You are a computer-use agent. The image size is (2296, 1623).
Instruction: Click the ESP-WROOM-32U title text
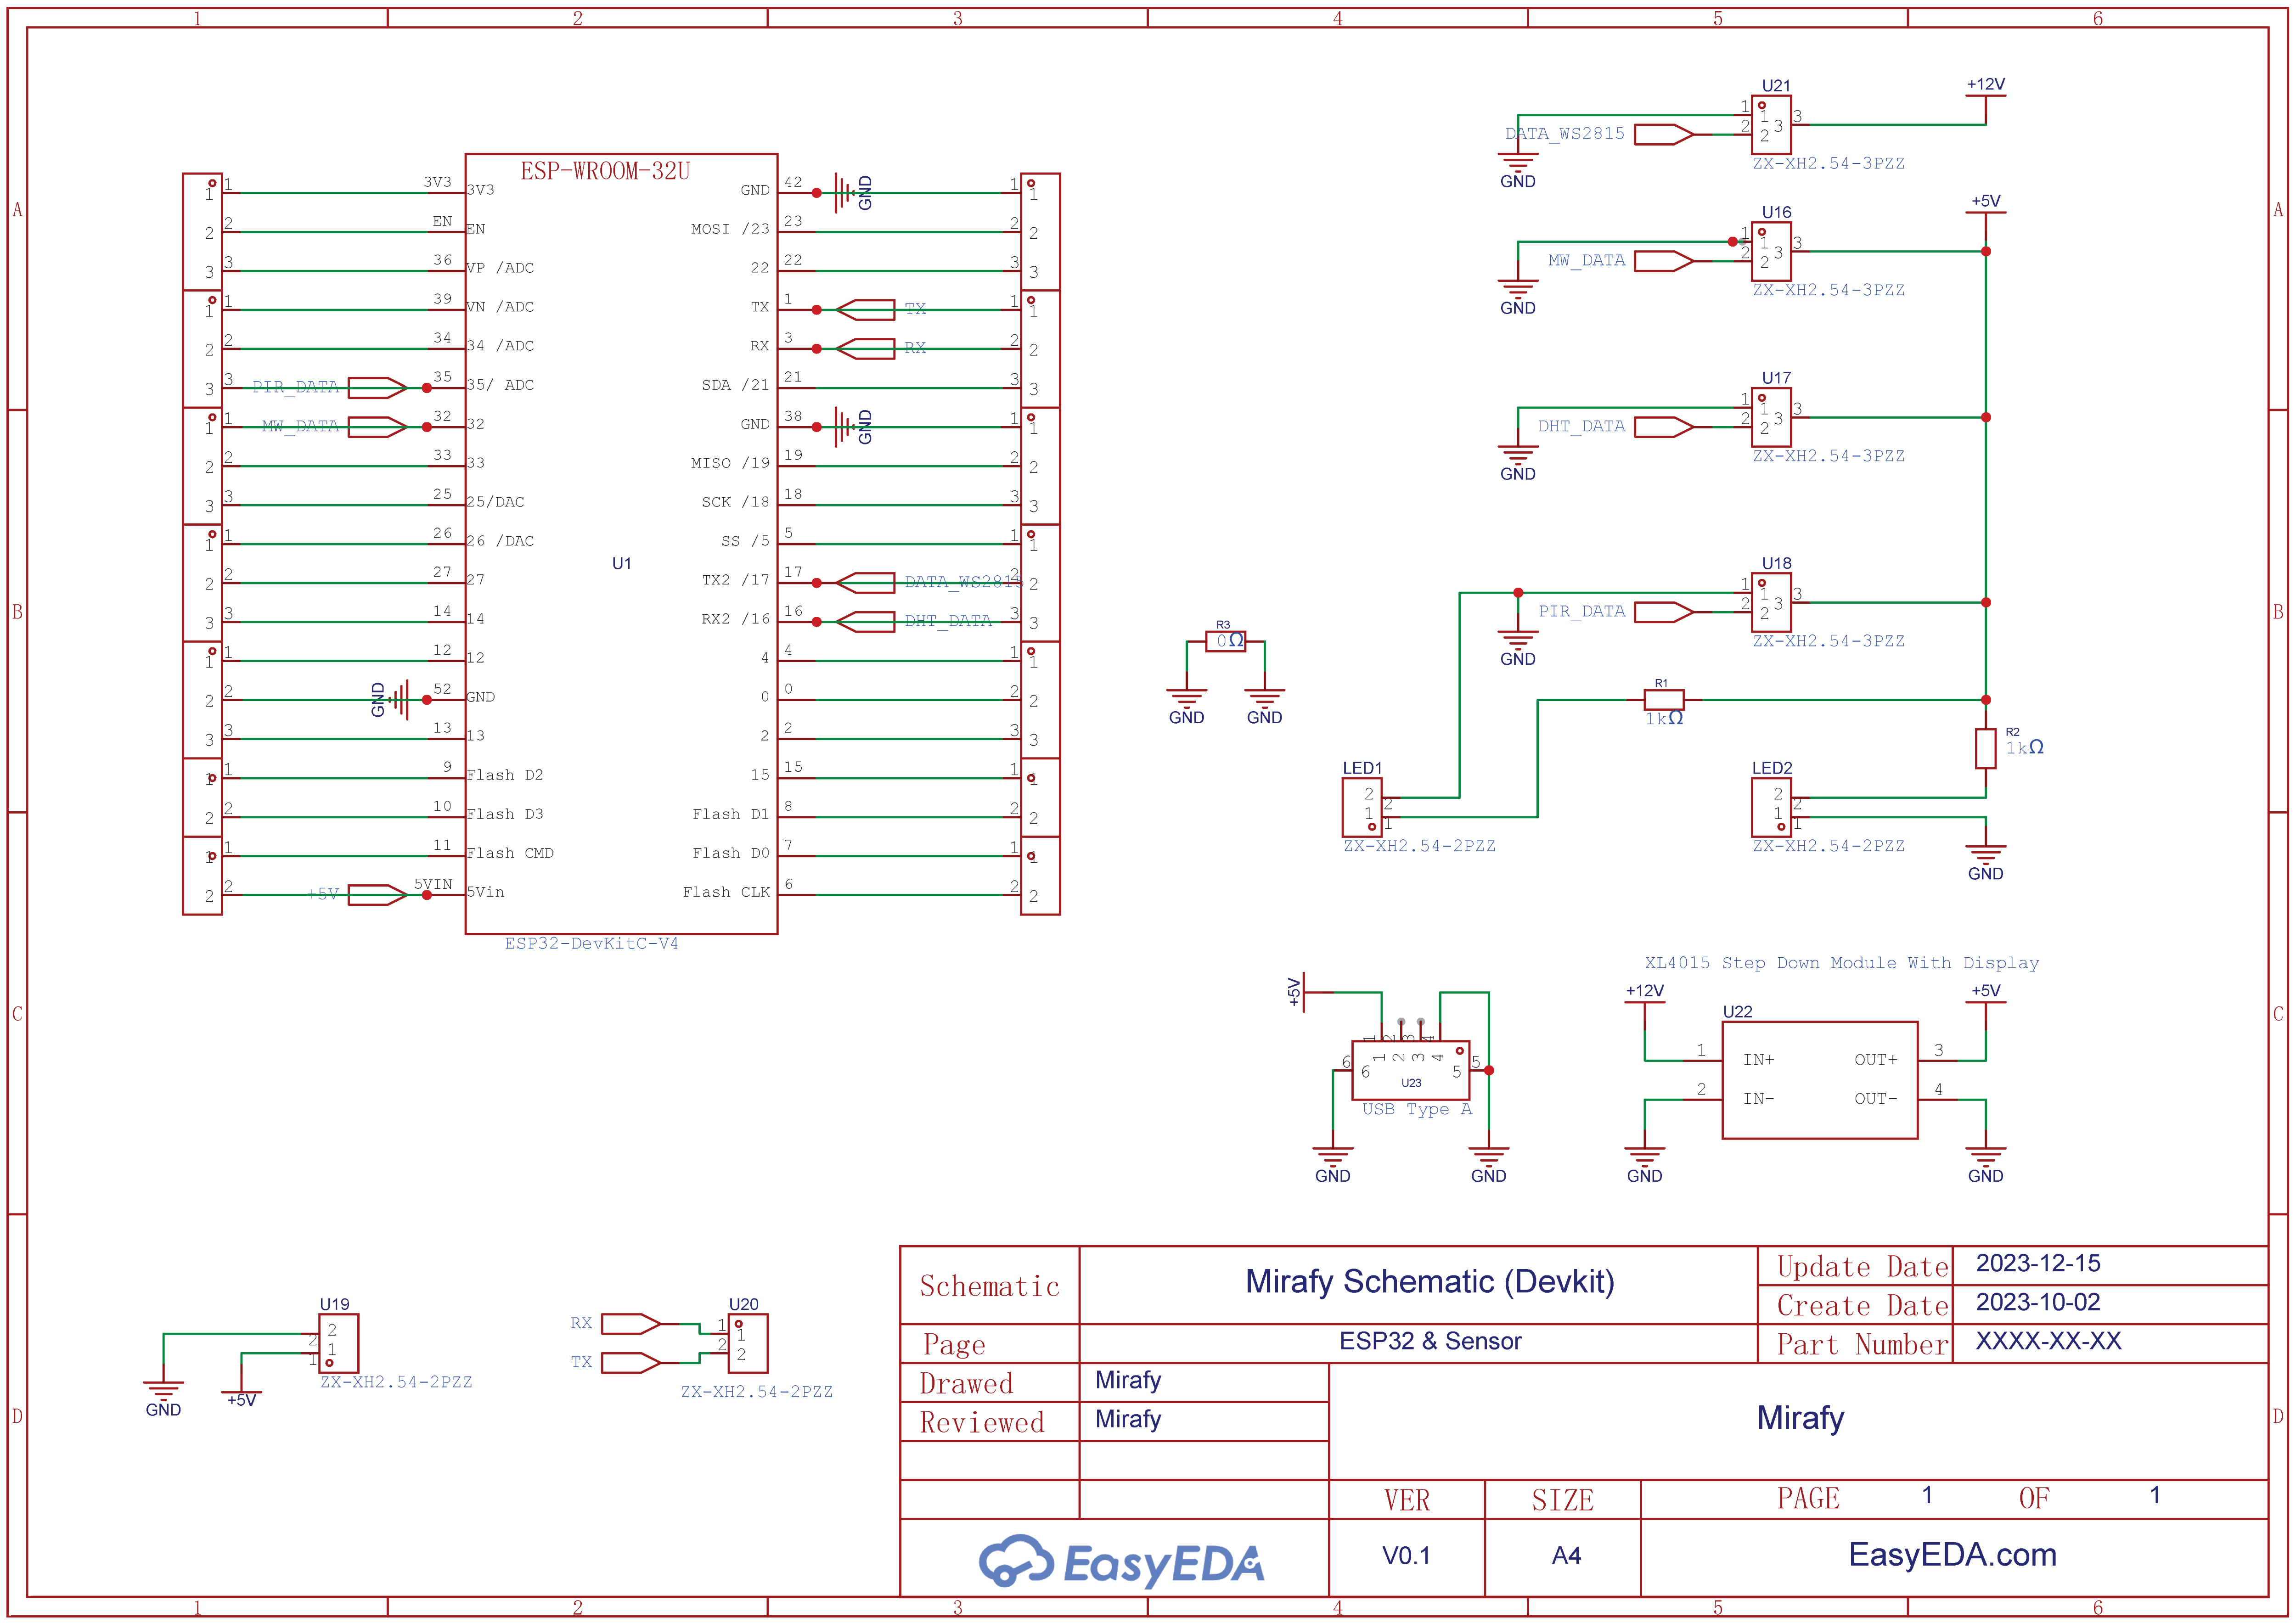(605, 171)
